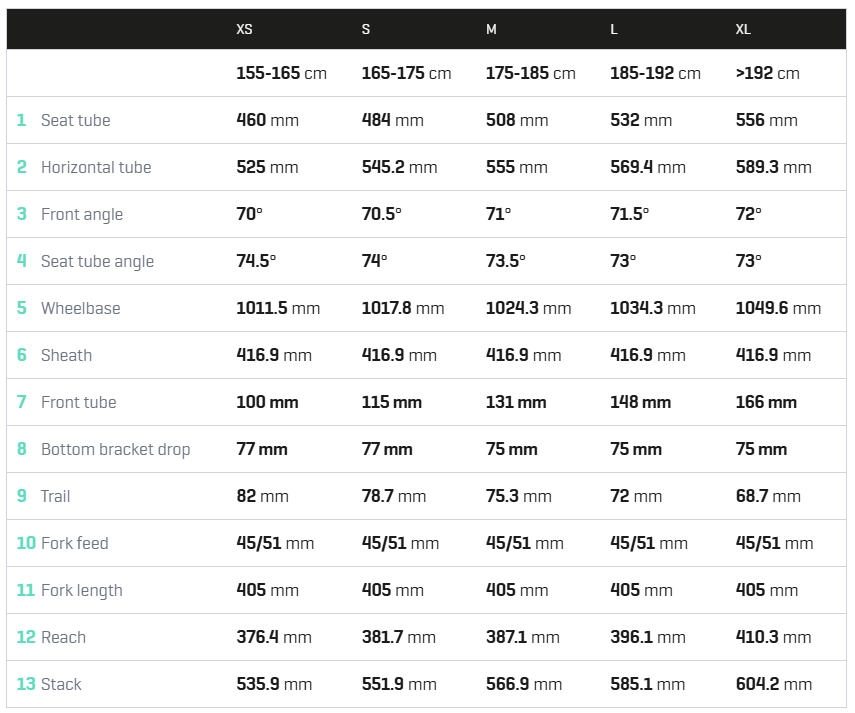The width and height of the screenshot is (855, 713).
Task: Click the XS size column header
Action: (x=244, y=29)
